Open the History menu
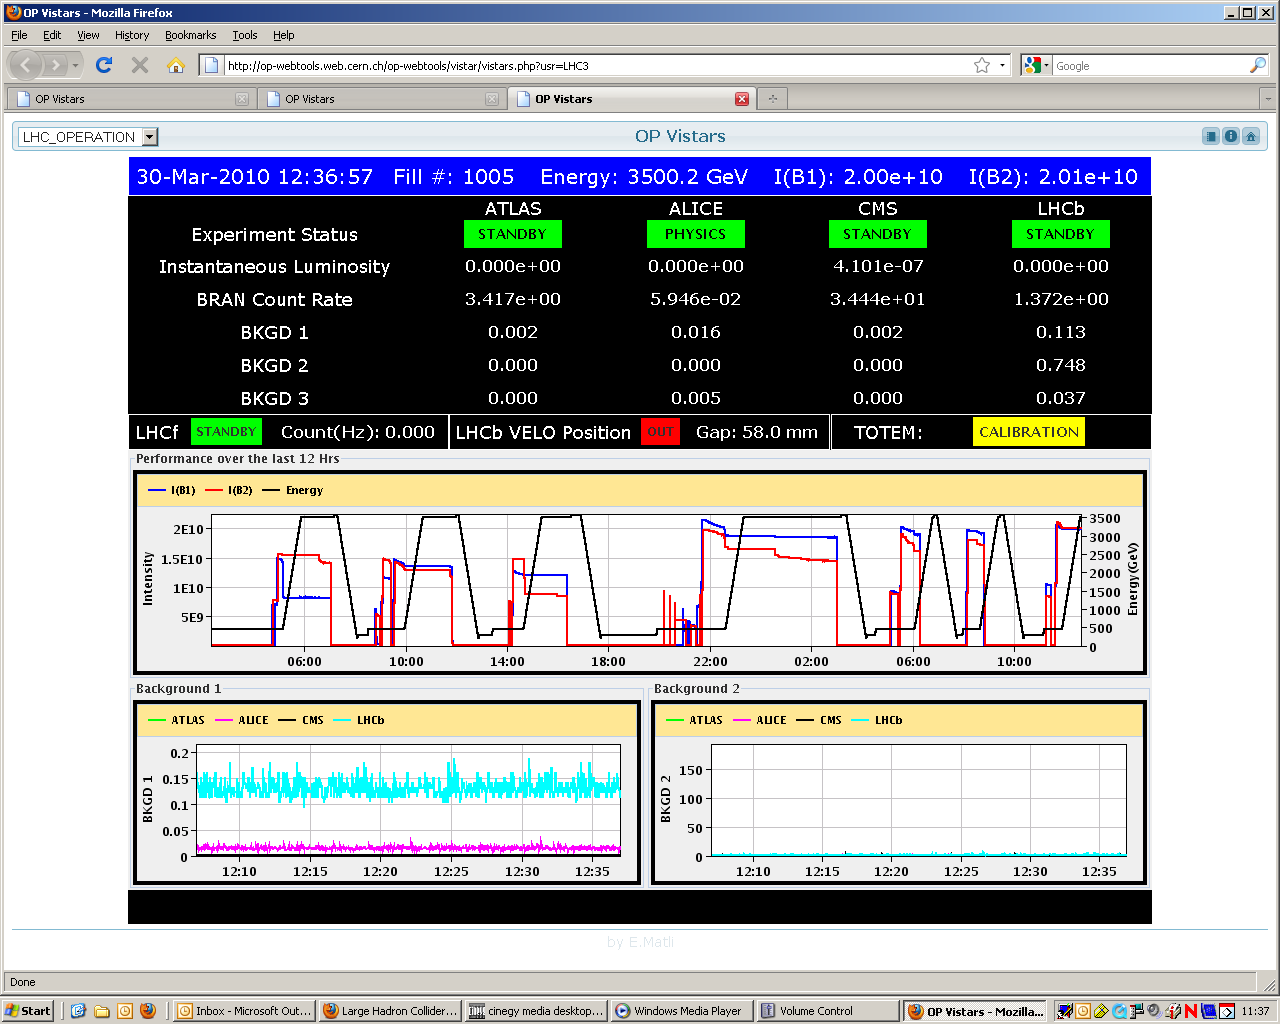1280x1024 pixels. click(x=131, y=35)
